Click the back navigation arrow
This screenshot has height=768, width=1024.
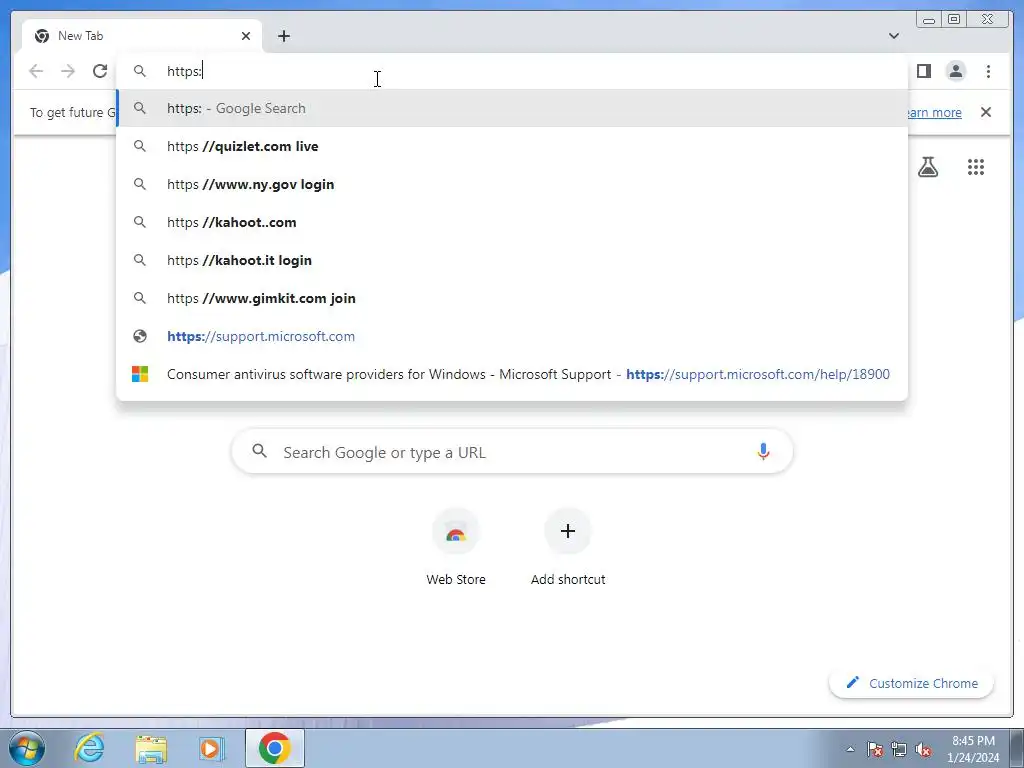pos(36,71)
